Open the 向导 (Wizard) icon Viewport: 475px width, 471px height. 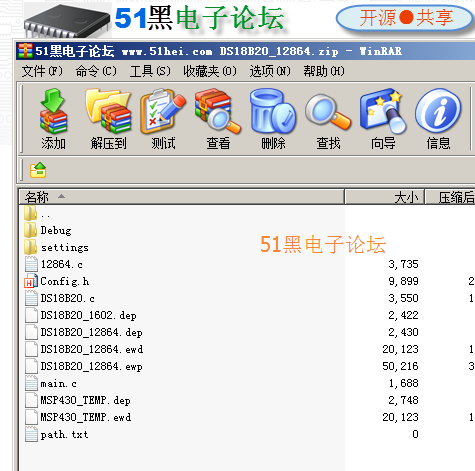click(x=383, y=111)
